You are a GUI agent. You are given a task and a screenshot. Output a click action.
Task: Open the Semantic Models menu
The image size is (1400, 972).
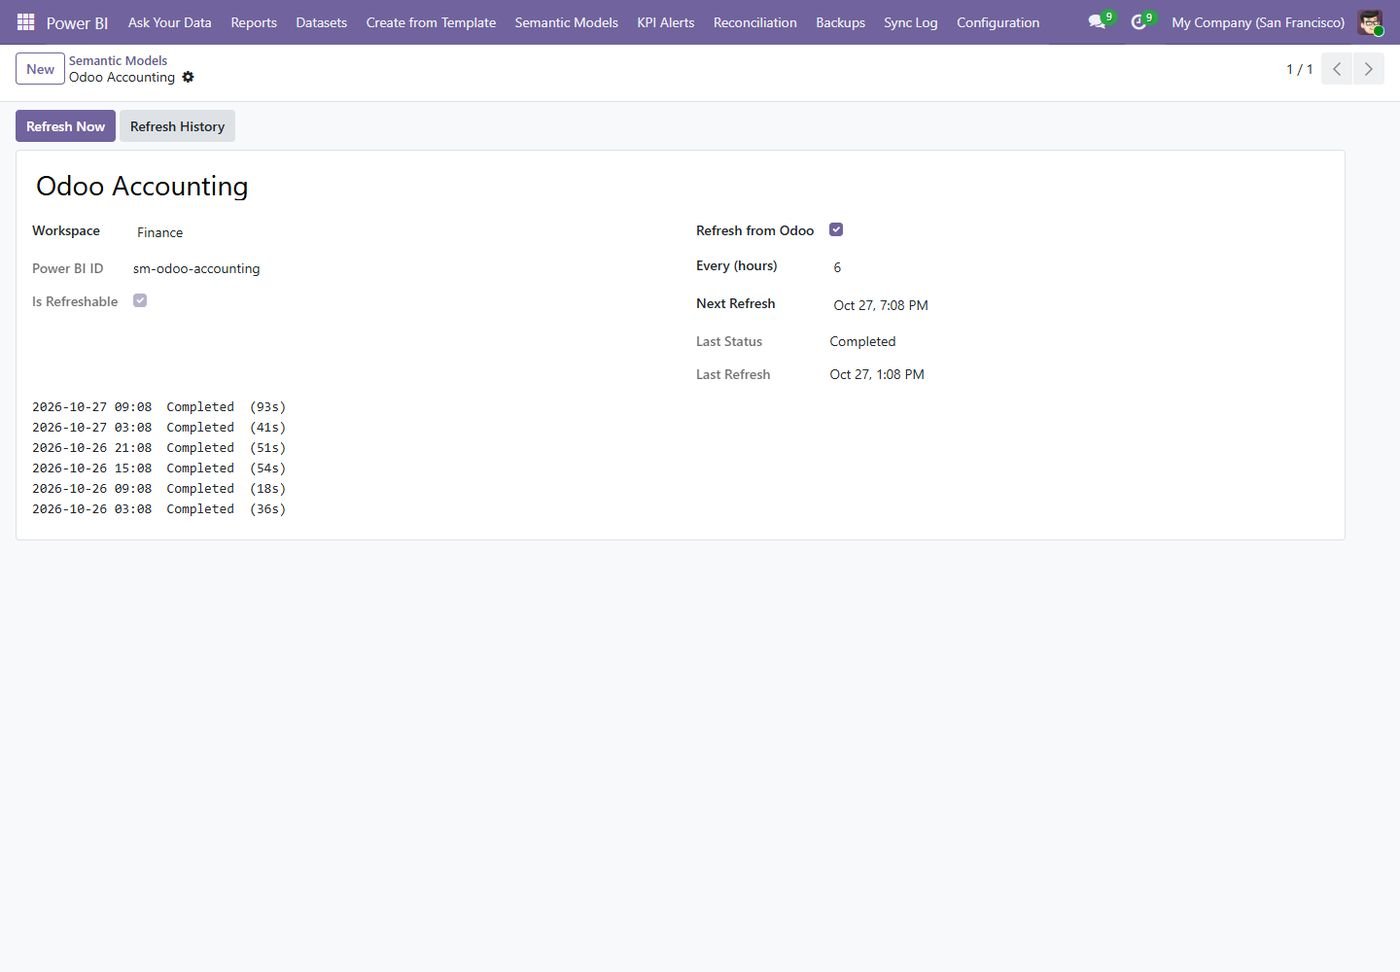(x=566, y=22)
